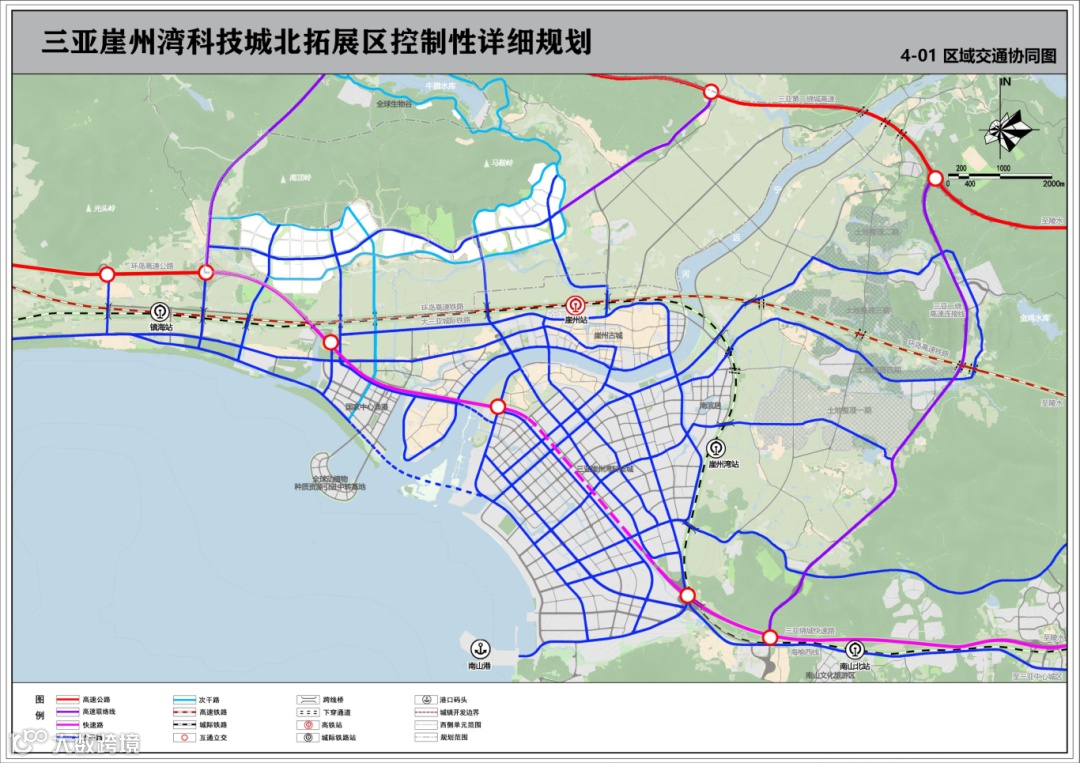Click the 崖州湾站 station icon

tap(716, 450)
